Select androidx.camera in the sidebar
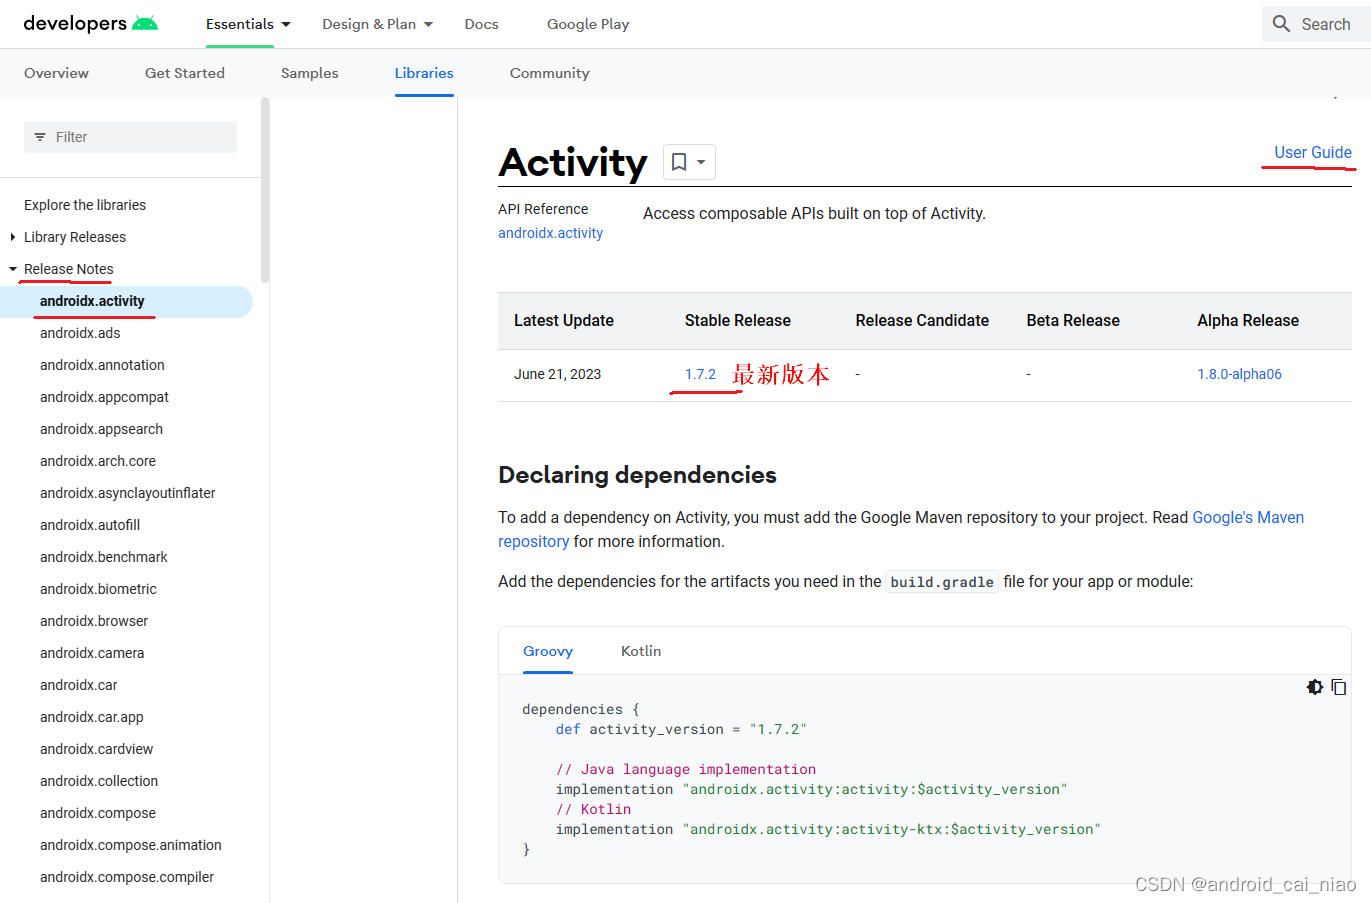The image size is (1371, 903). point(92,653)
